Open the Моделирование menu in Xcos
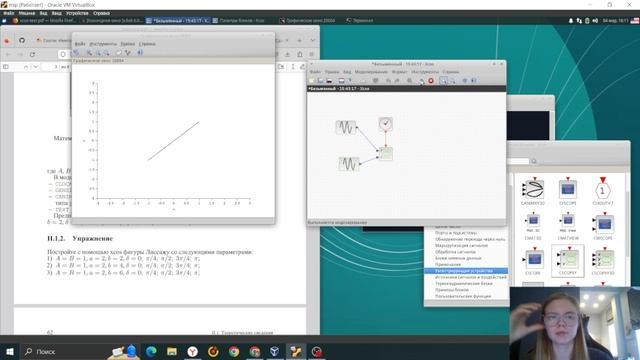 coord(371,72)
